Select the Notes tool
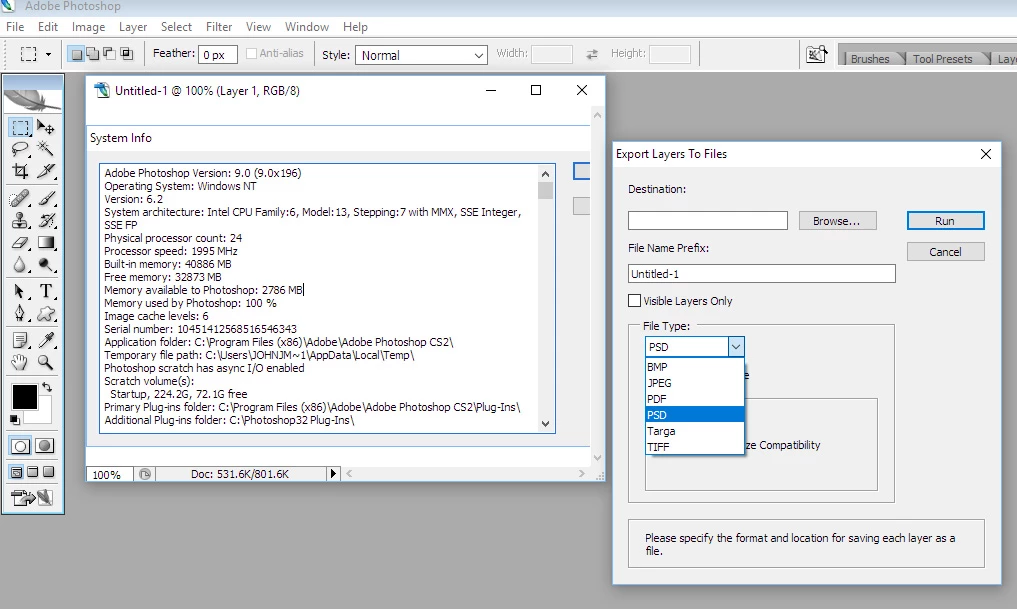Viewport: 1017px width, 609px height. pyautogui.click(x=20, y=340)
